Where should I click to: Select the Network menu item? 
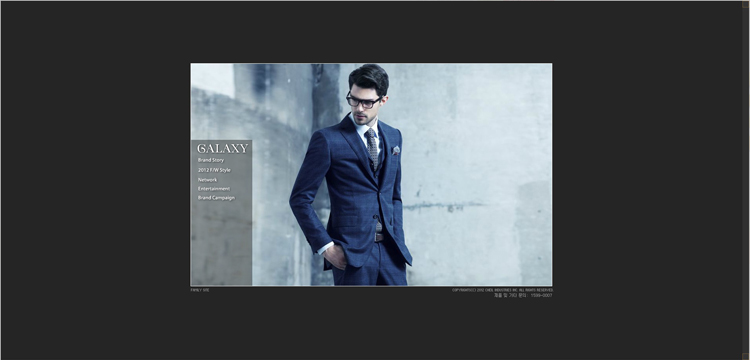click(208, 180)
